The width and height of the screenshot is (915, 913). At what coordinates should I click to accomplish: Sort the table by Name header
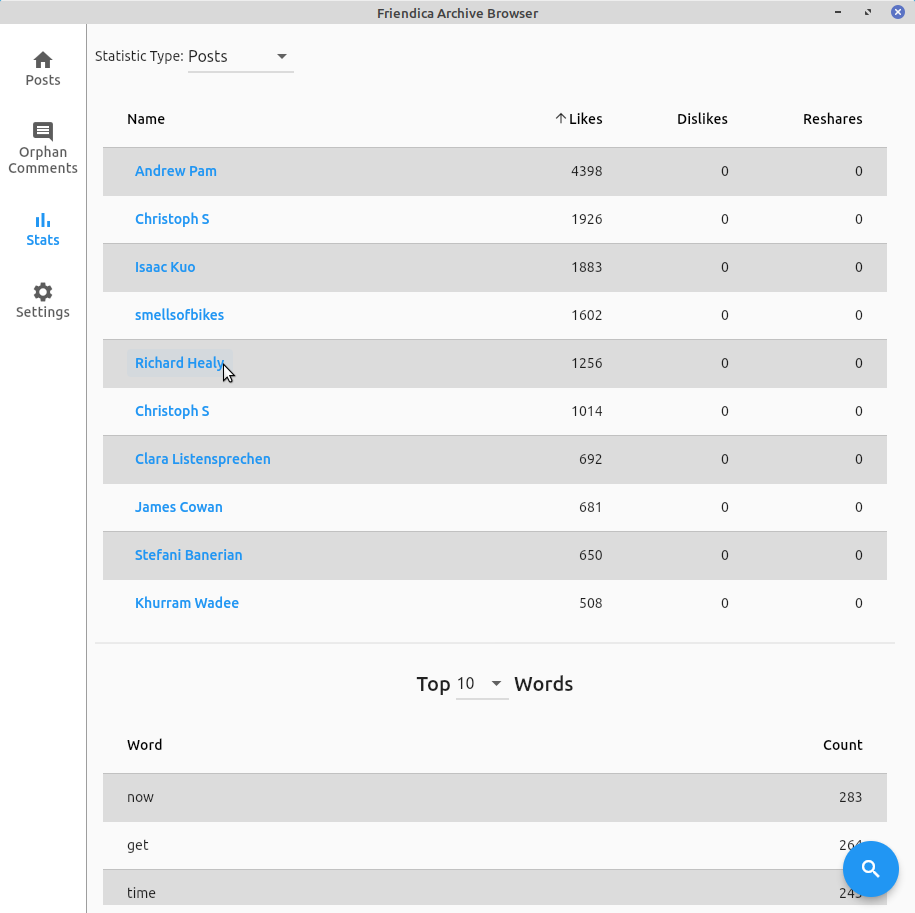pos(146,119)
